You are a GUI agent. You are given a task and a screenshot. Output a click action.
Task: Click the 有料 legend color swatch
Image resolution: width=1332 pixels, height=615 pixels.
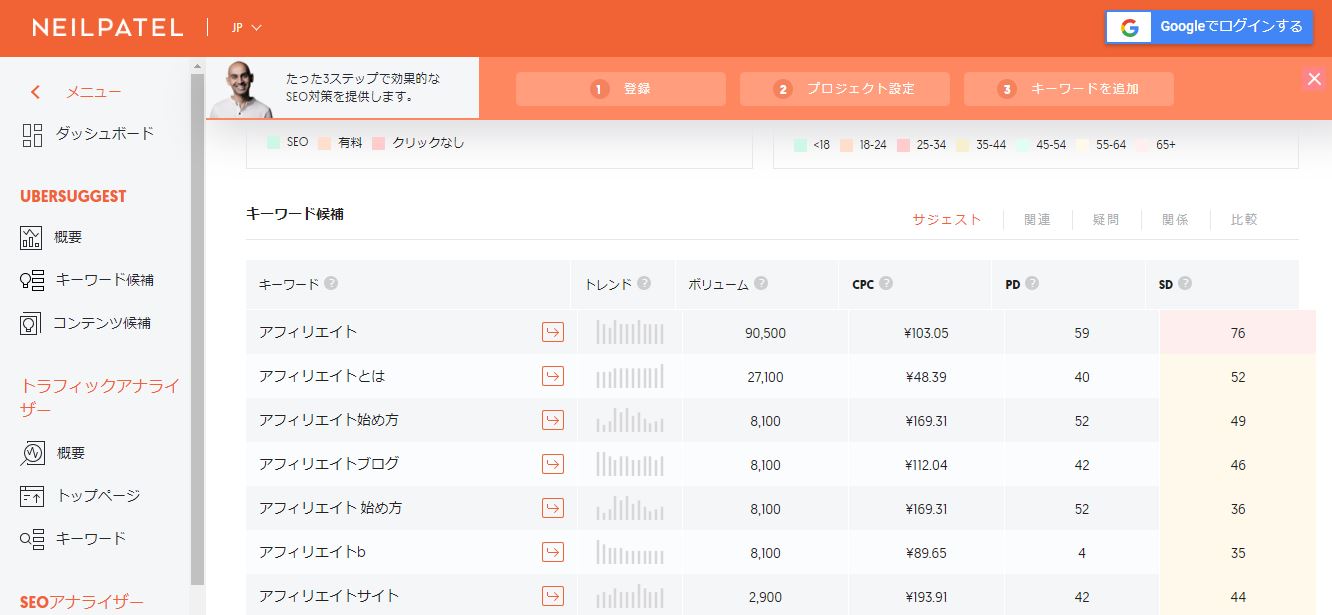coord(325,143)
